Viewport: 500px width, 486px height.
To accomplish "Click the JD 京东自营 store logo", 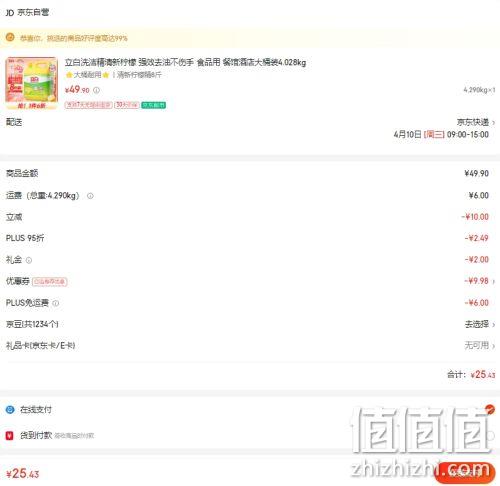I will click(x=27, y=12).
